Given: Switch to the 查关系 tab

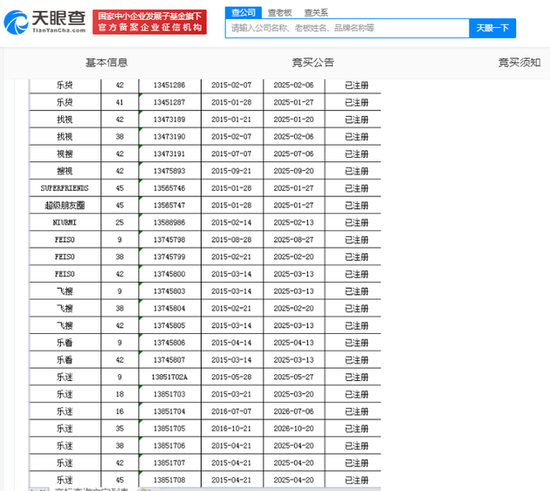Looking at the screenshot, I should [316, 13].
